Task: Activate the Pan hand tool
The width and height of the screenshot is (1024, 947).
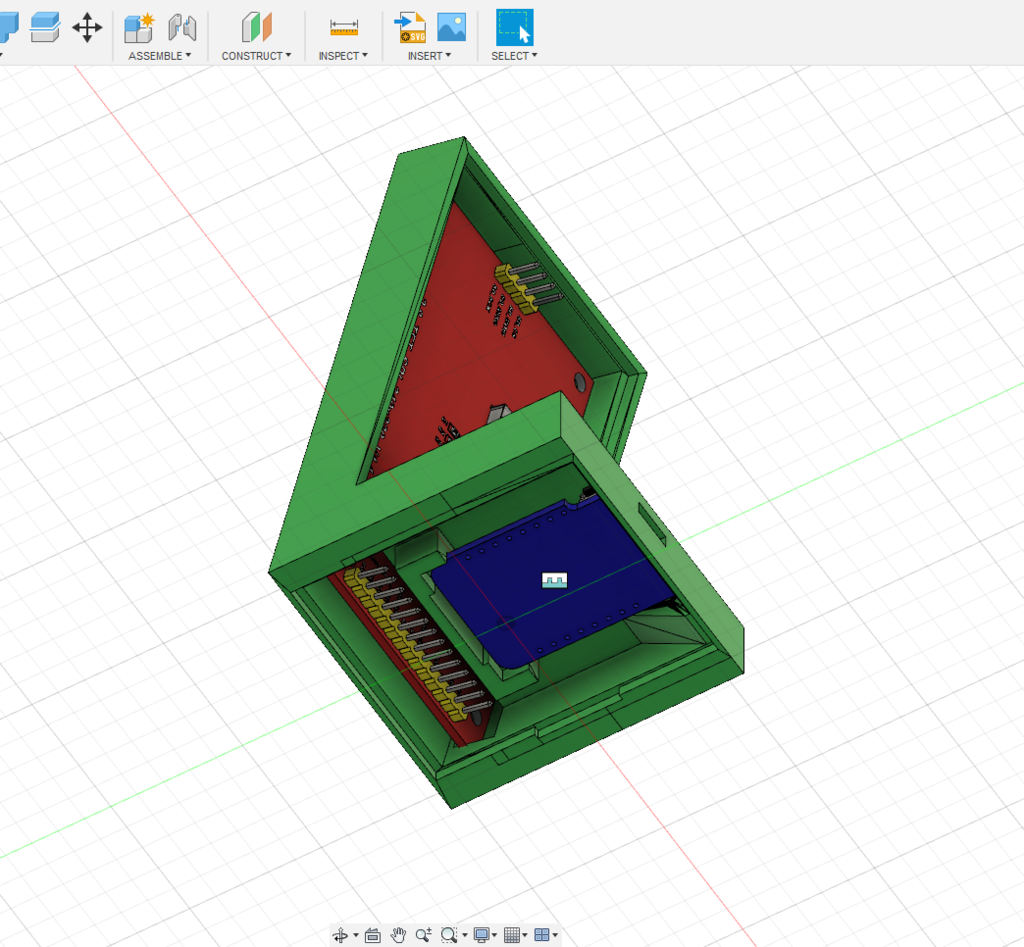Action: [398, 935]
